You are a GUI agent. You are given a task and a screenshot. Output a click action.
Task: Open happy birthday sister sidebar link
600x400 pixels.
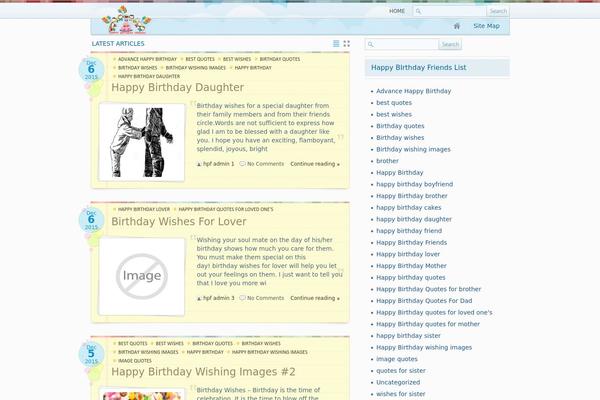tap(408, 336)
